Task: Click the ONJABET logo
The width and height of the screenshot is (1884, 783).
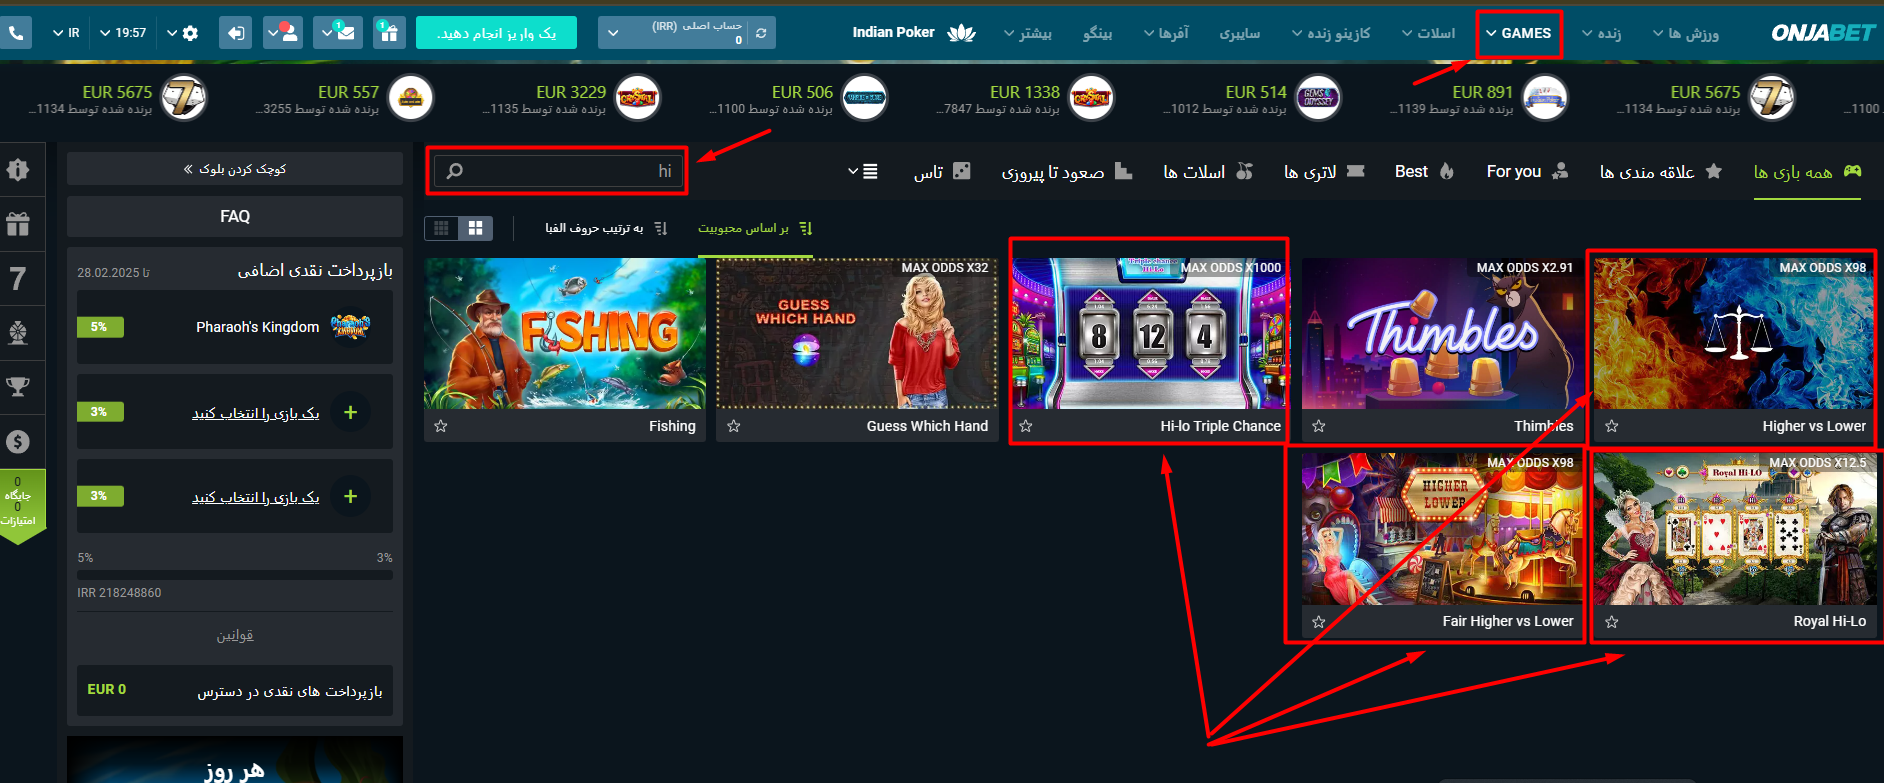Action: 1822,33
